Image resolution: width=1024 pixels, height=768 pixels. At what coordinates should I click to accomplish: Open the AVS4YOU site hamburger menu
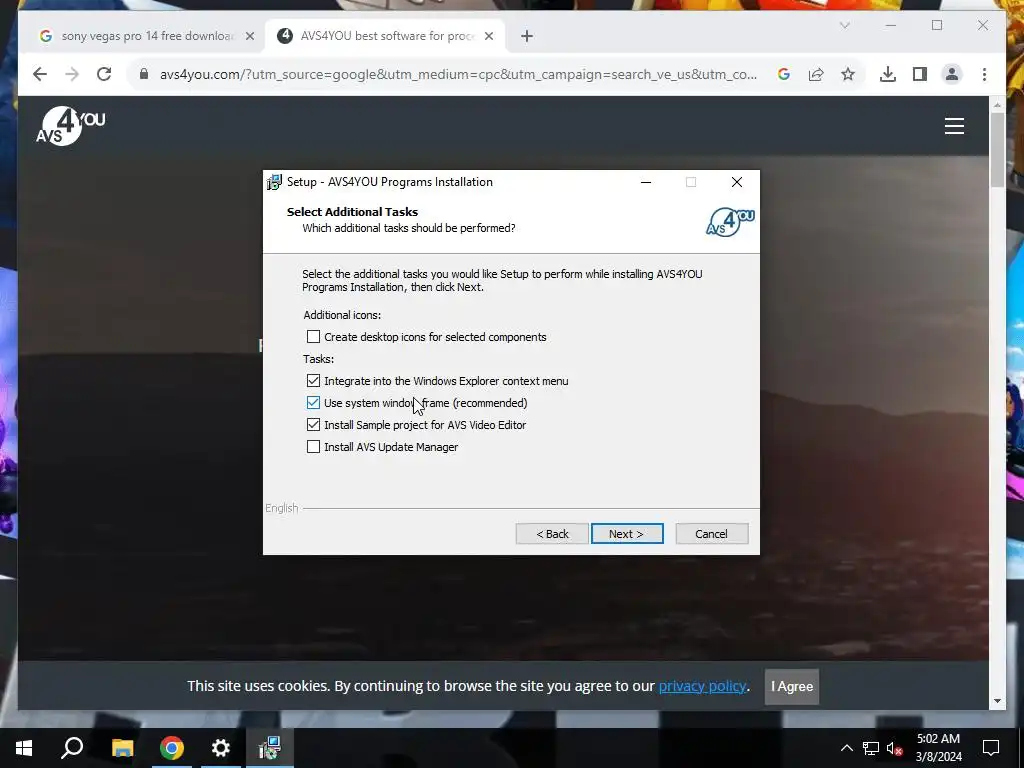click(x=954, y=126)
